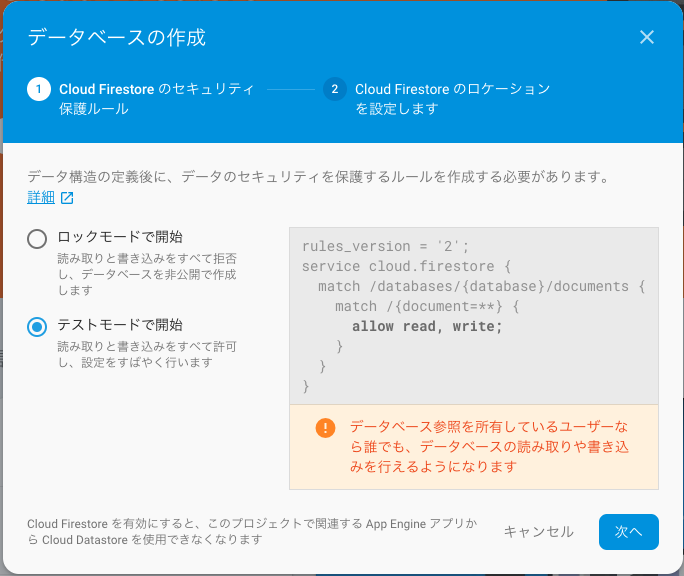Click the データベースの作成 dialog title
This screenshot has height=576, width=684.
click(116, 37)
